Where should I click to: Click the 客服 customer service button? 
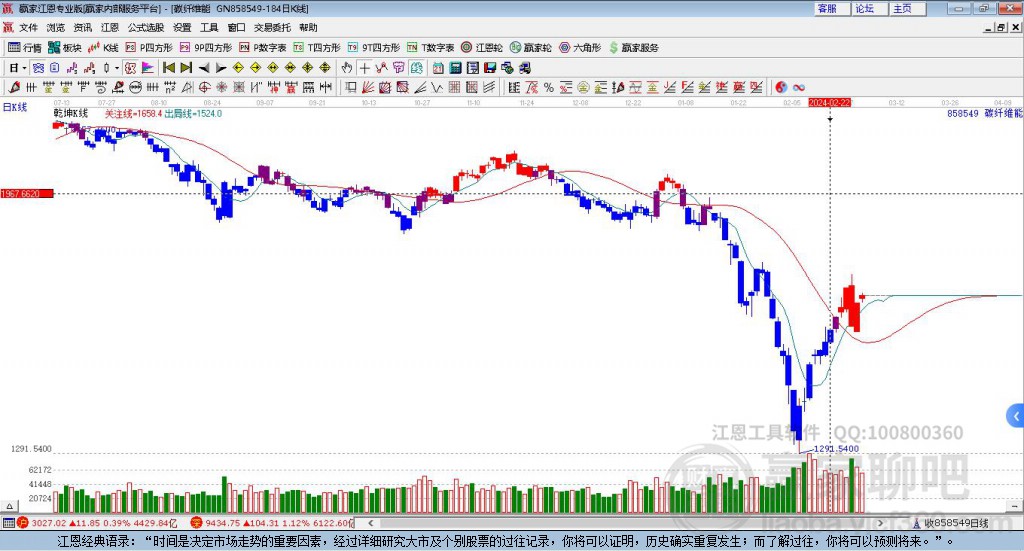831,8
